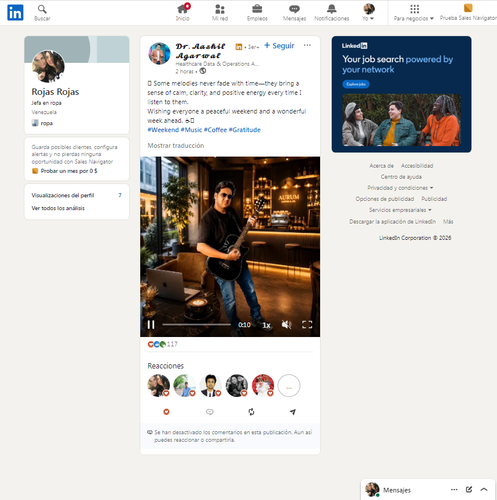This screenshot has height=500, width=497.
Task: Click Explore jobs ad button
Action: tap(356, 84)
